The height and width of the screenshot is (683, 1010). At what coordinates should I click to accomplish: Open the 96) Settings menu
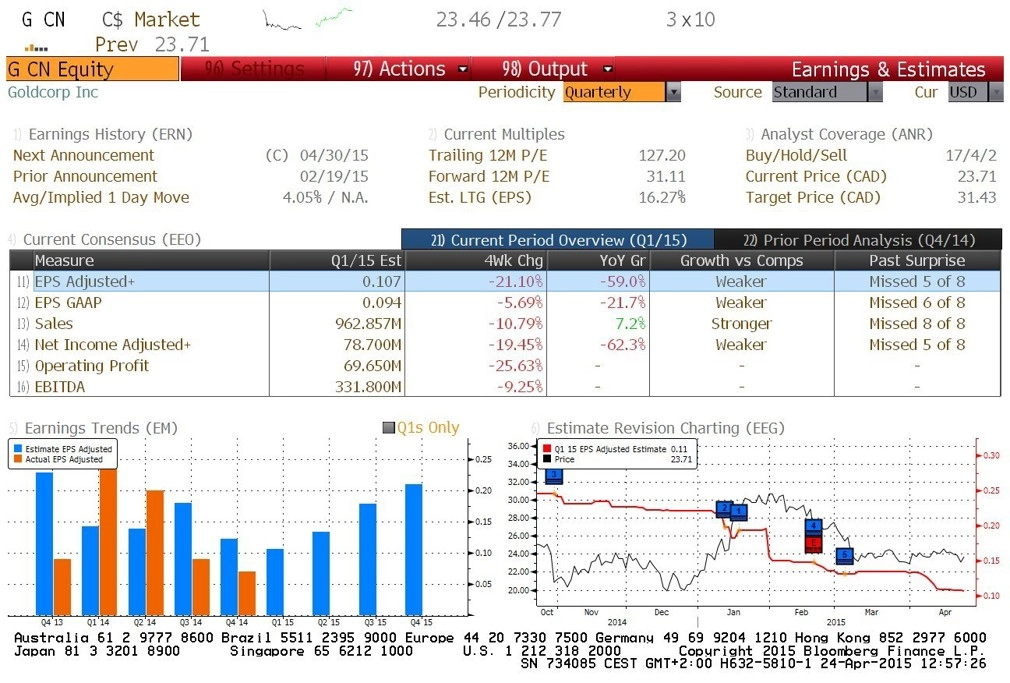click(x=254, y=68)
